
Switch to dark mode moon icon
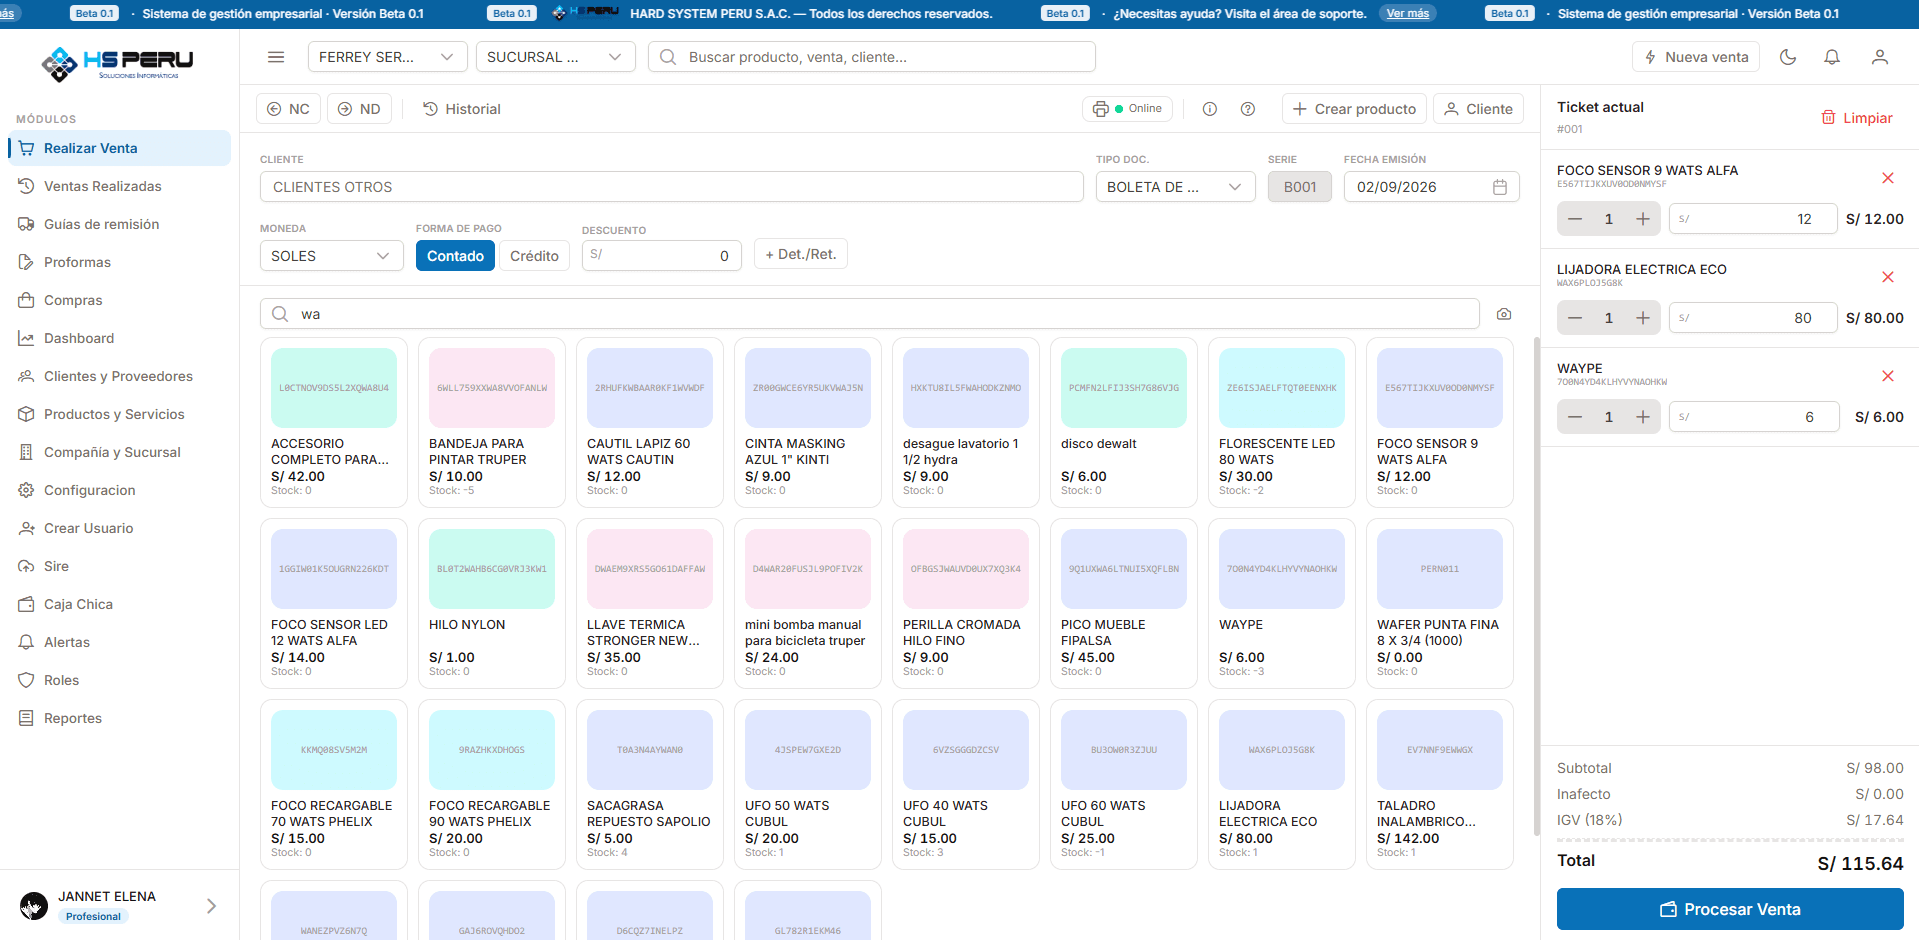(x=1788, y=57)
